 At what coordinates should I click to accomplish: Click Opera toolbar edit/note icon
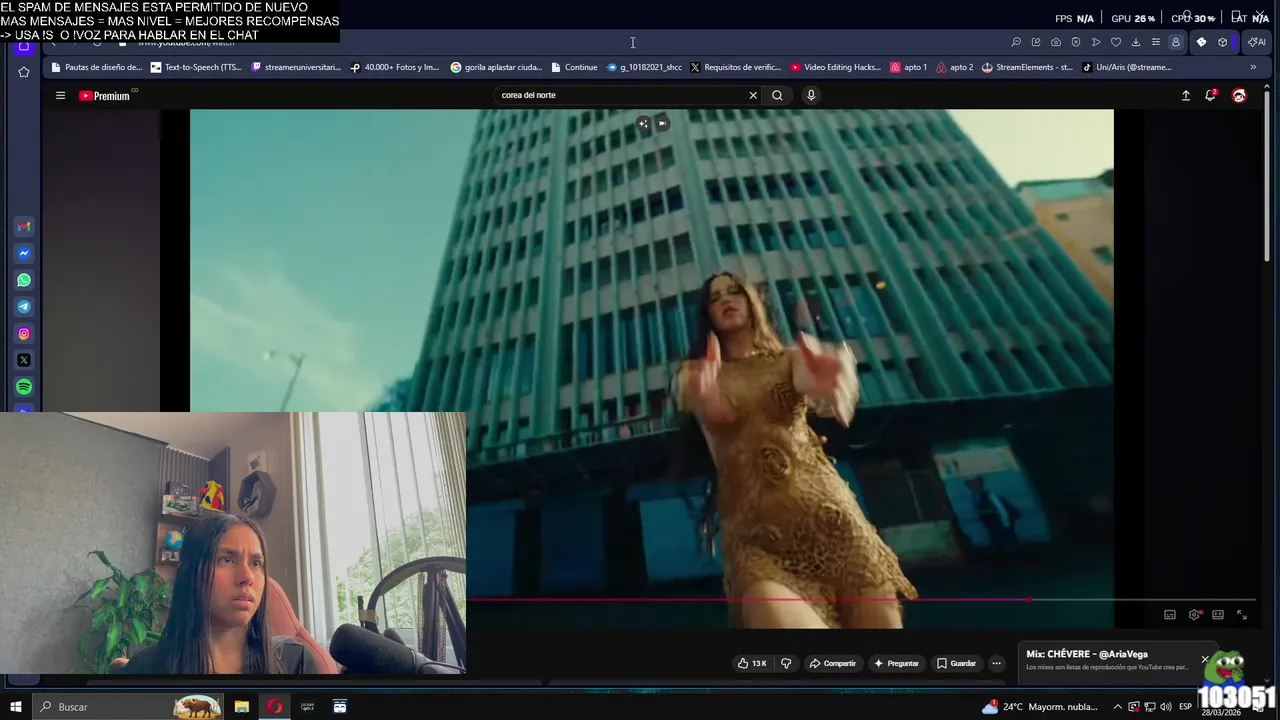(x=1036, y=42)
